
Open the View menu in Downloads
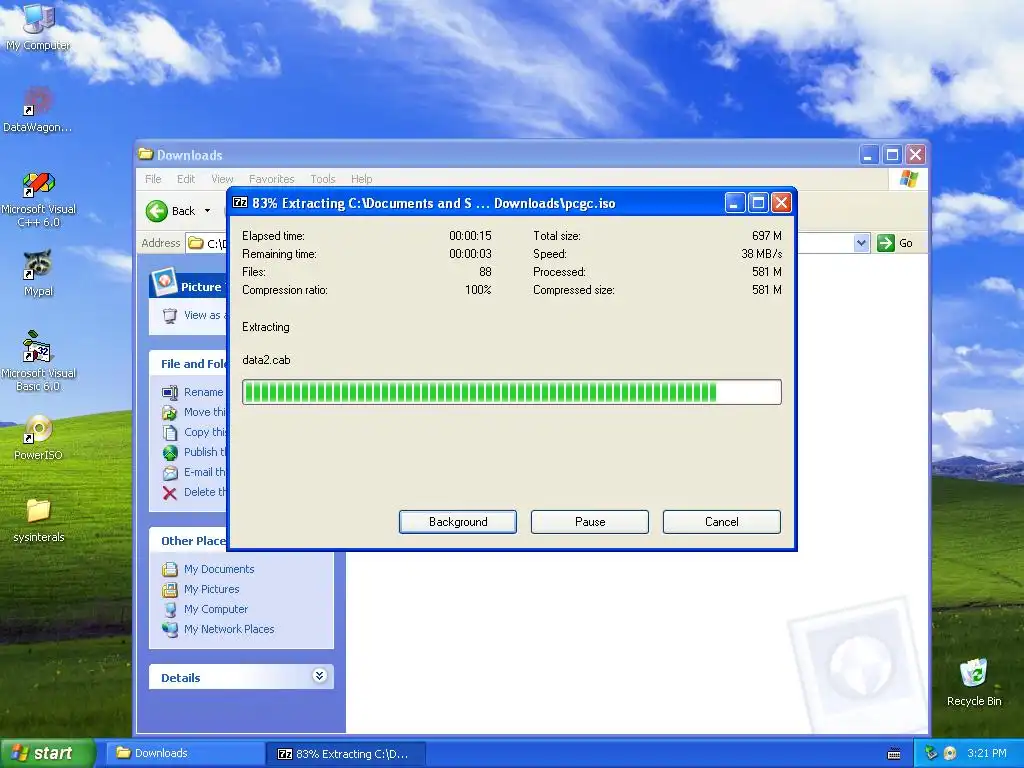coord(222,179)
